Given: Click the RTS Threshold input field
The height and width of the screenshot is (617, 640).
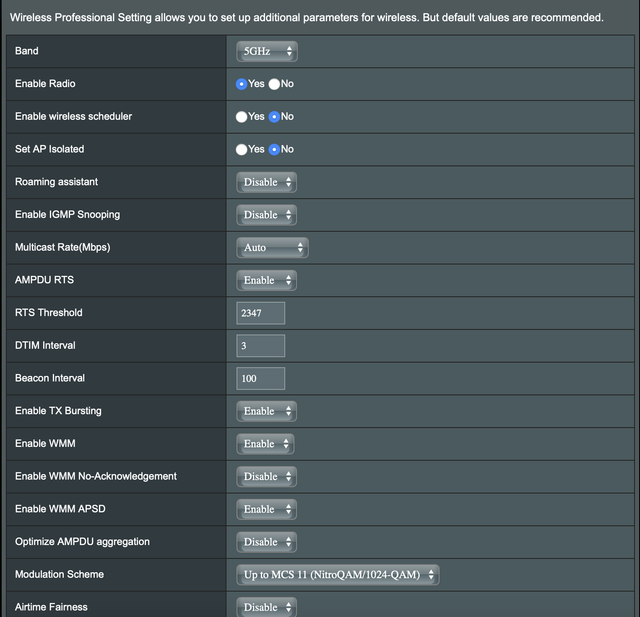Looking at the screenshot, I should [260, 313].
